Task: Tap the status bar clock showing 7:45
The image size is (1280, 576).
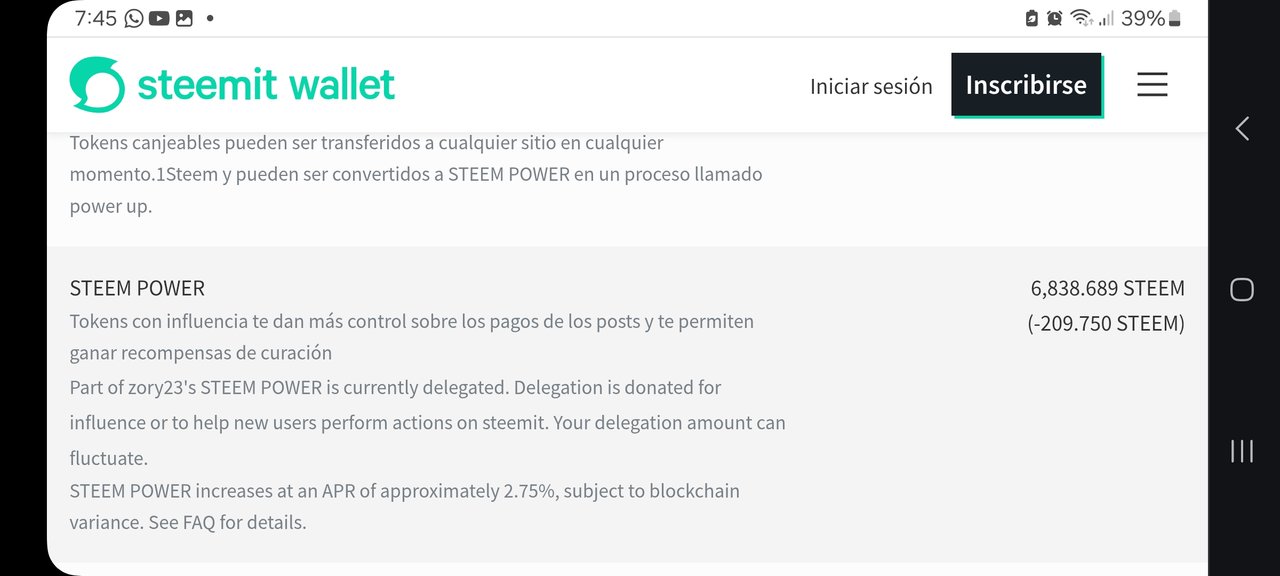Action: 96,18
